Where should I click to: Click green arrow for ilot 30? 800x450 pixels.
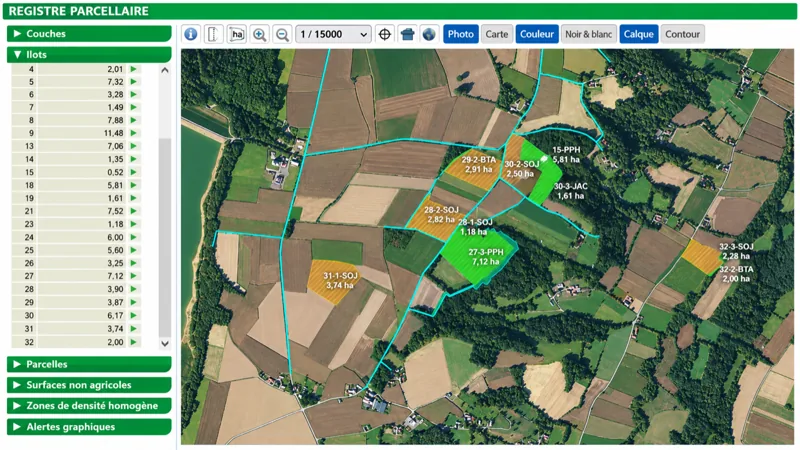tap(134, 316)
